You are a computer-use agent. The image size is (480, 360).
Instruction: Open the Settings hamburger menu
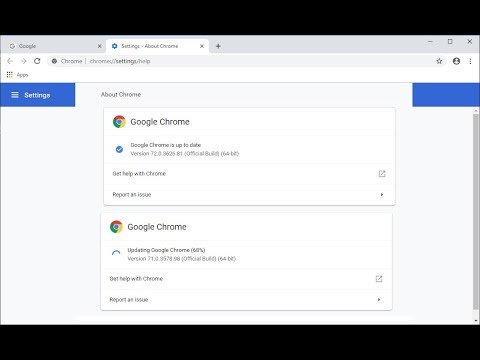[15, 95]
